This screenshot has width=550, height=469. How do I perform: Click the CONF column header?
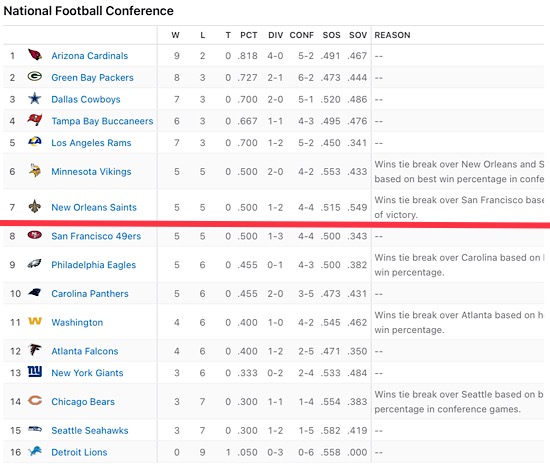[302, 35]
